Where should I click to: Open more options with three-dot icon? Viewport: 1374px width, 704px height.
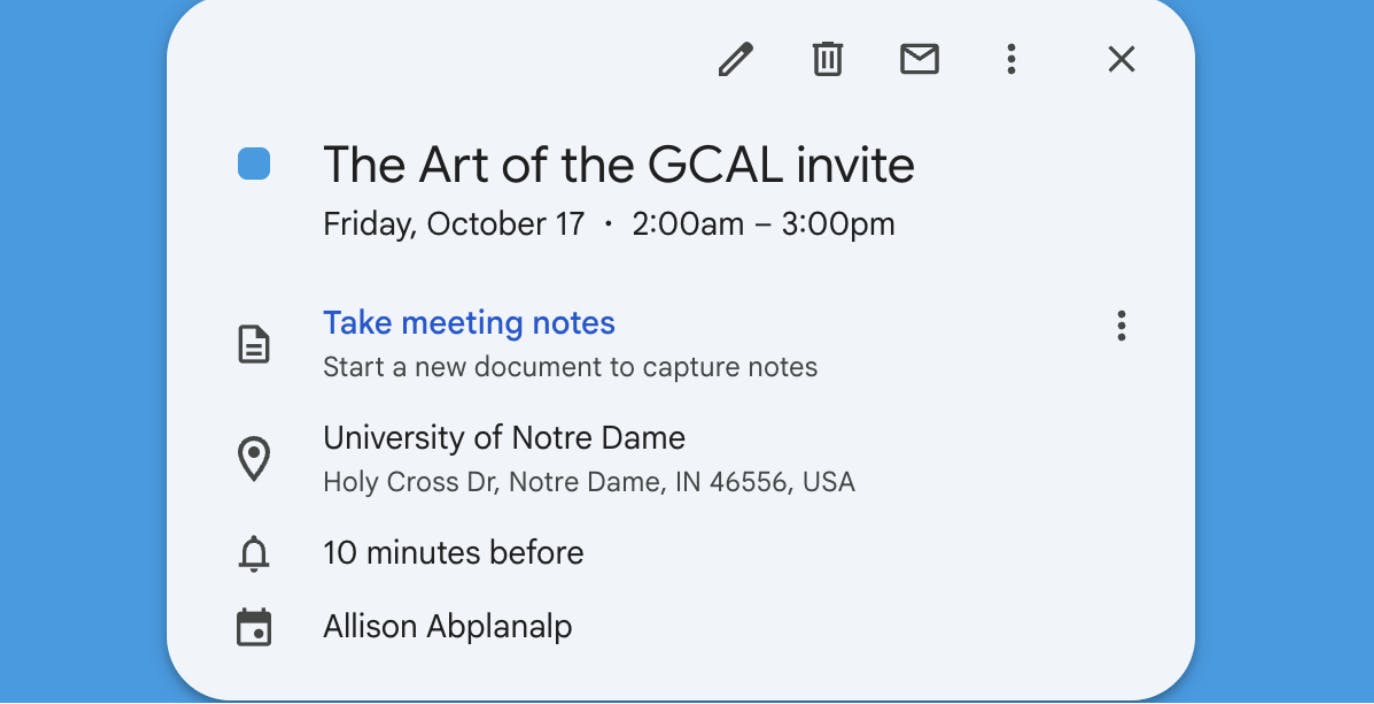[1011, 60]
